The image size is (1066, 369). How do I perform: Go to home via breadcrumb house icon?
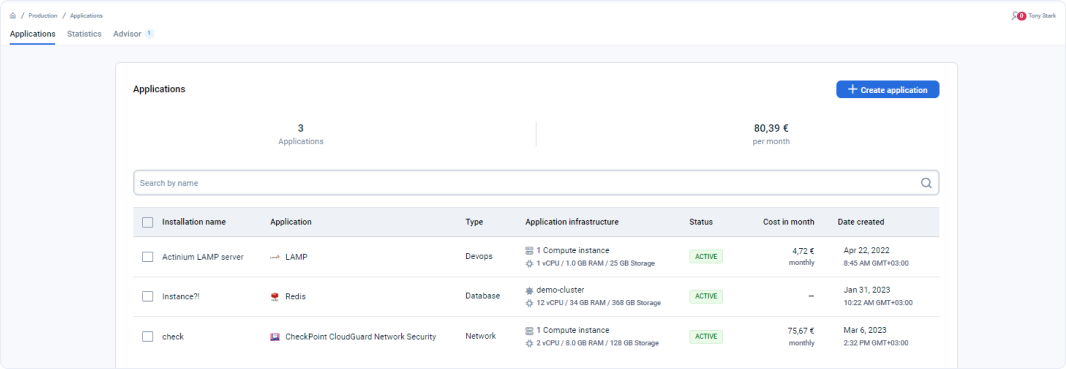(x=13, y=16)
